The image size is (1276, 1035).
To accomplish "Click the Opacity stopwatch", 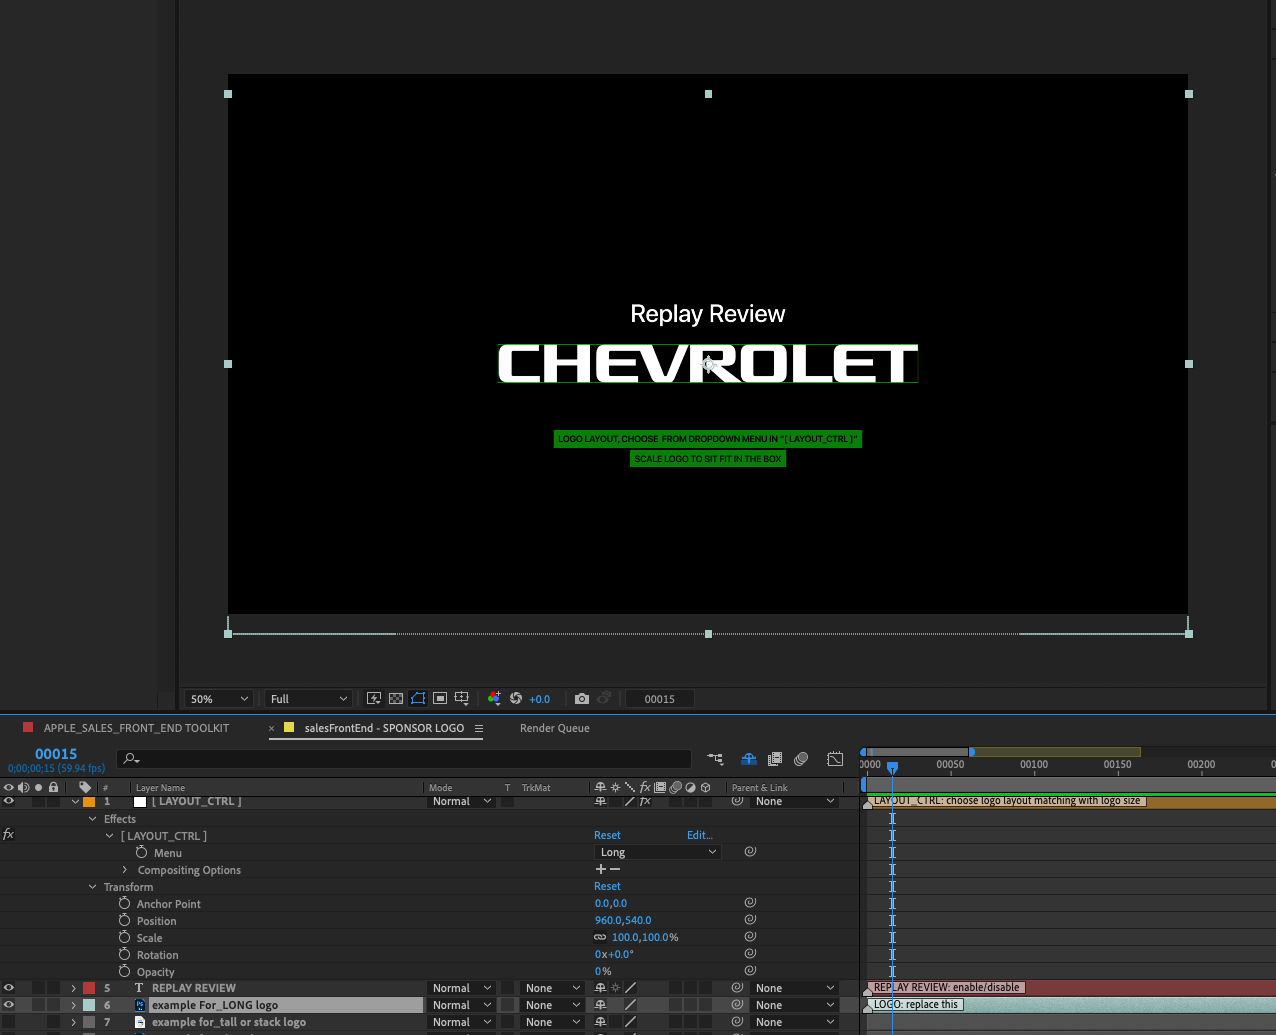I will click(x=124, y=972).
